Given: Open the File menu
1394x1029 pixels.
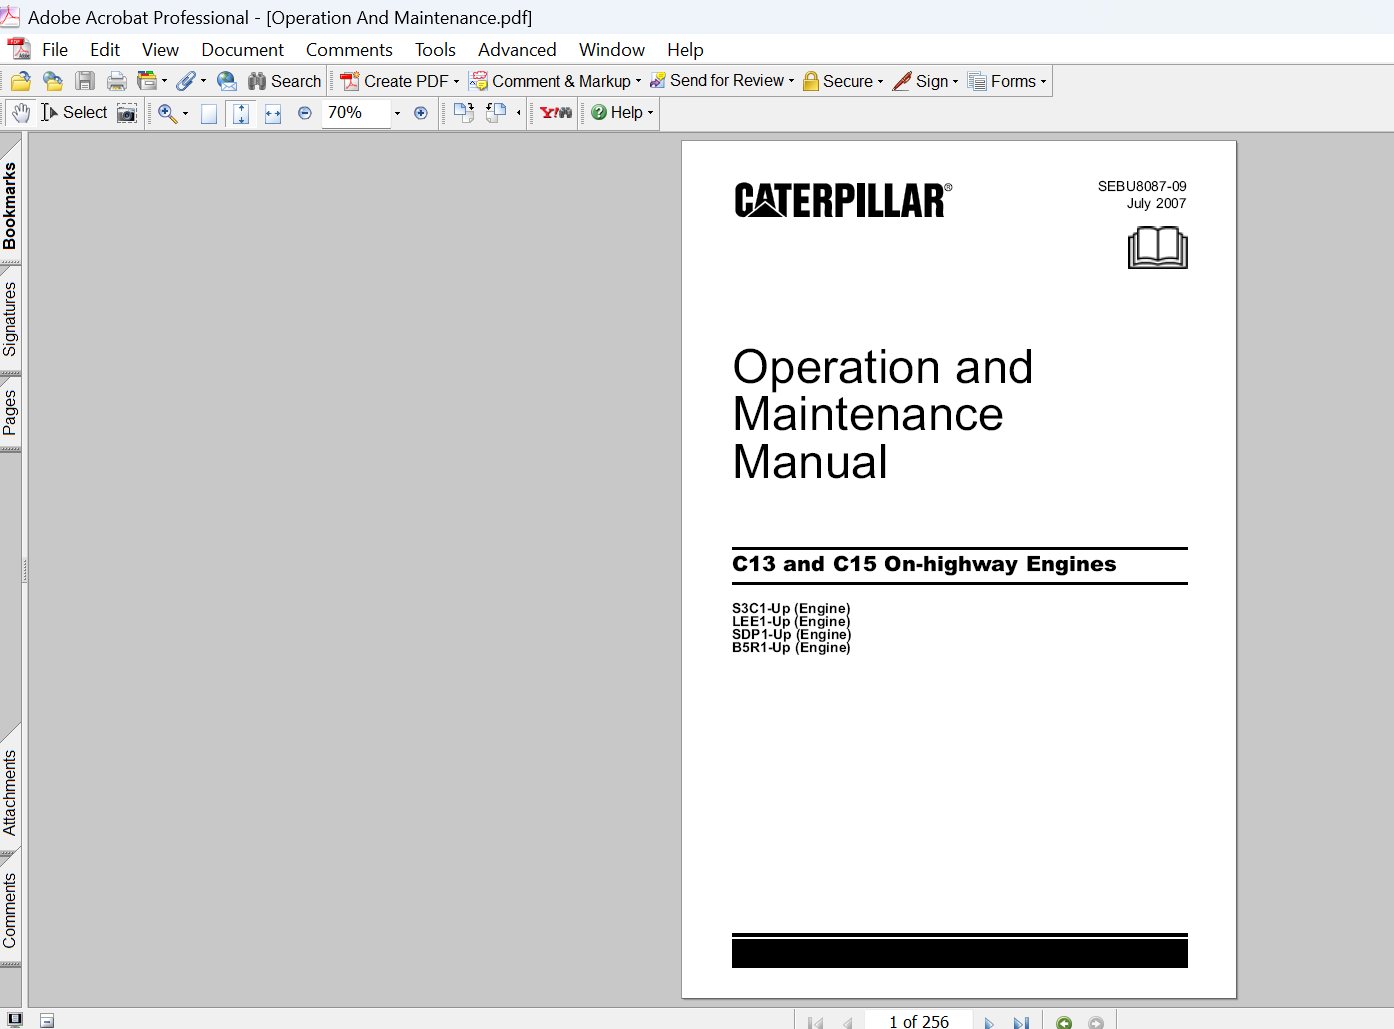Looking at the screenshot, I should (x=55, y=50).
